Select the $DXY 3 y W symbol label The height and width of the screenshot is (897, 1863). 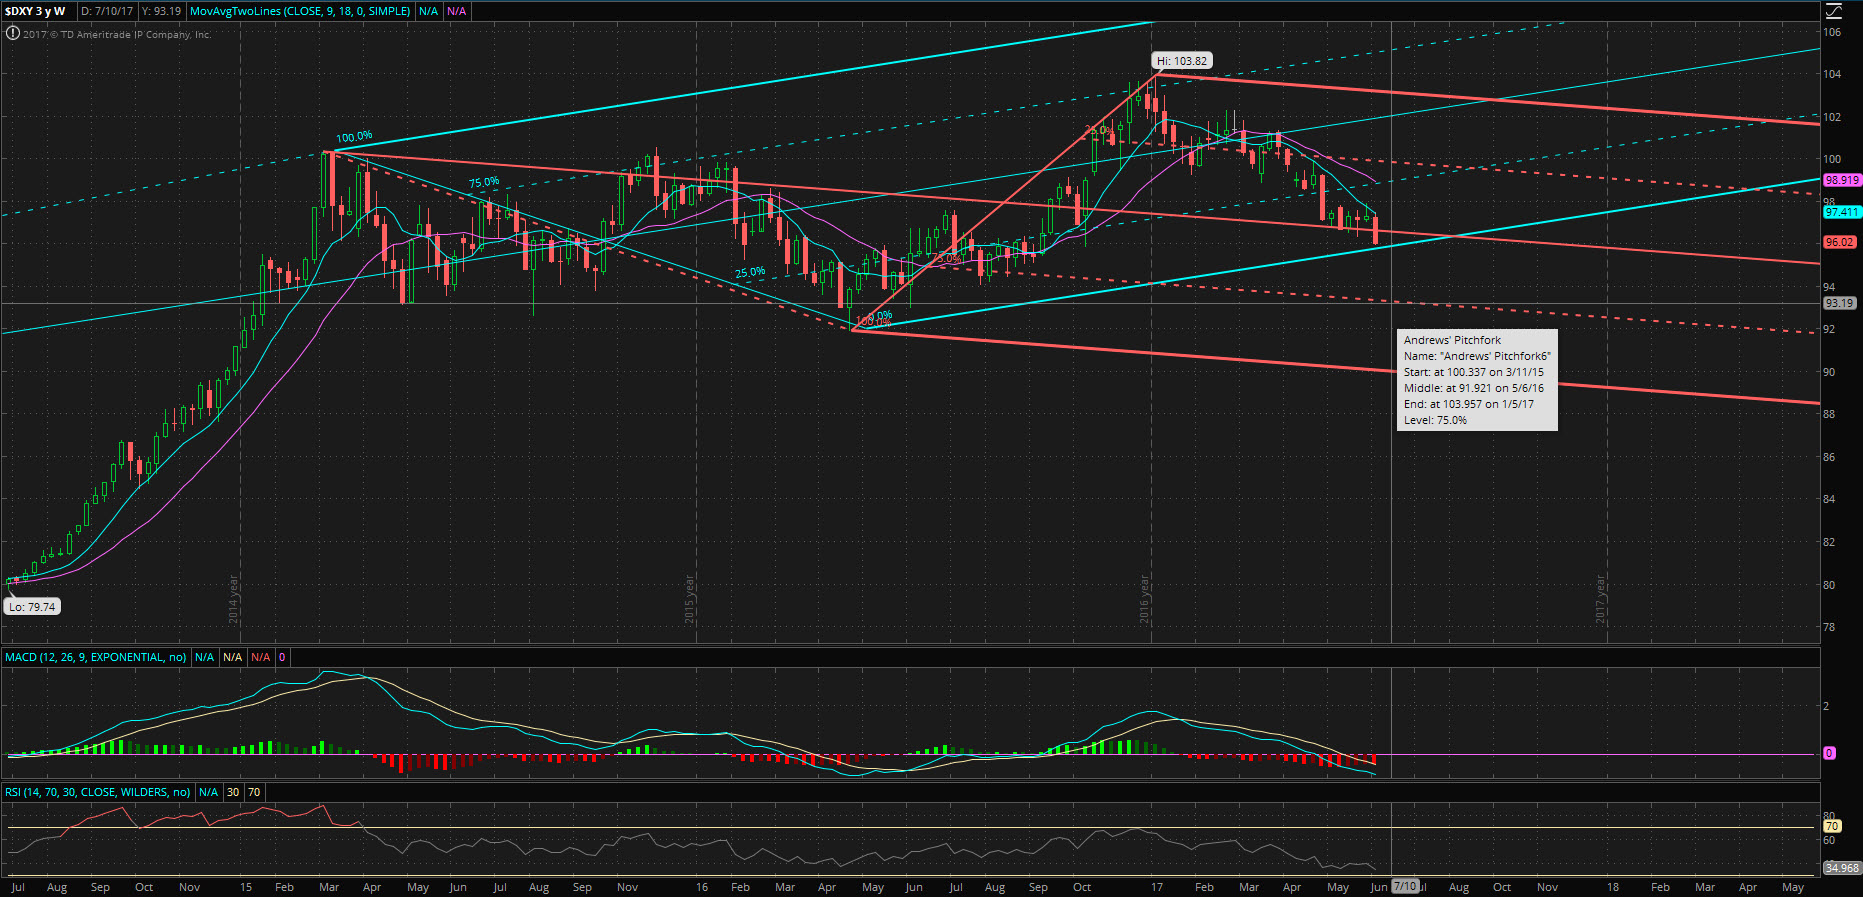coord(36,11)
